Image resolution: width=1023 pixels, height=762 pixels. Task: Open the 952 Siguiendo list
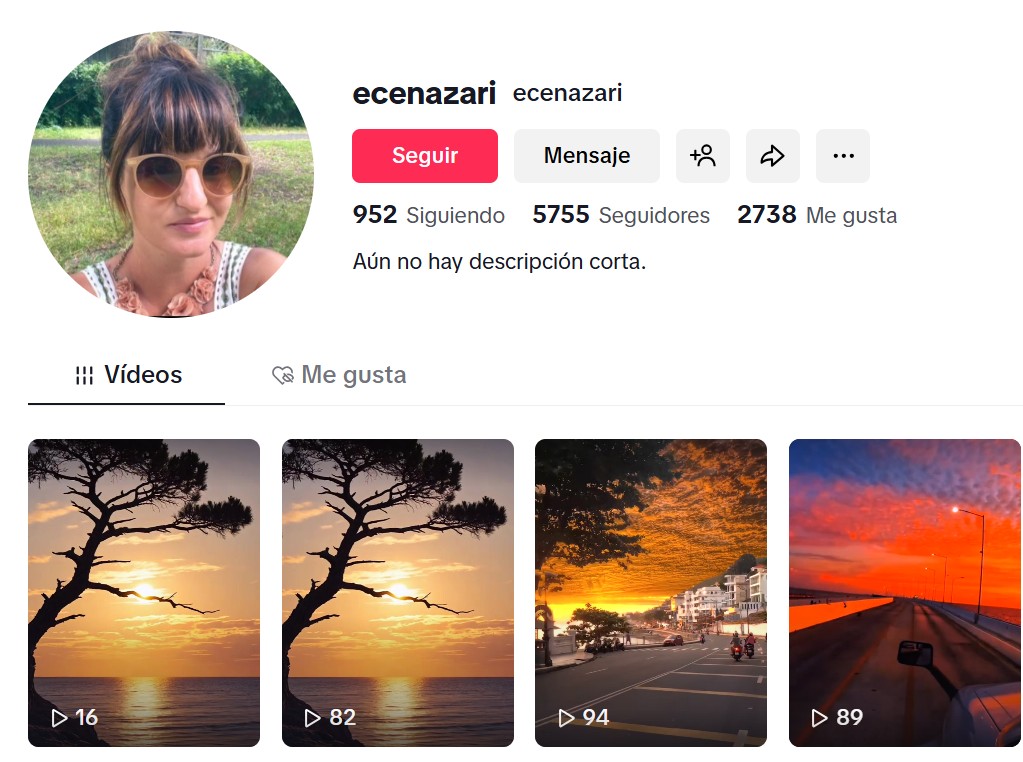(428, 215)
